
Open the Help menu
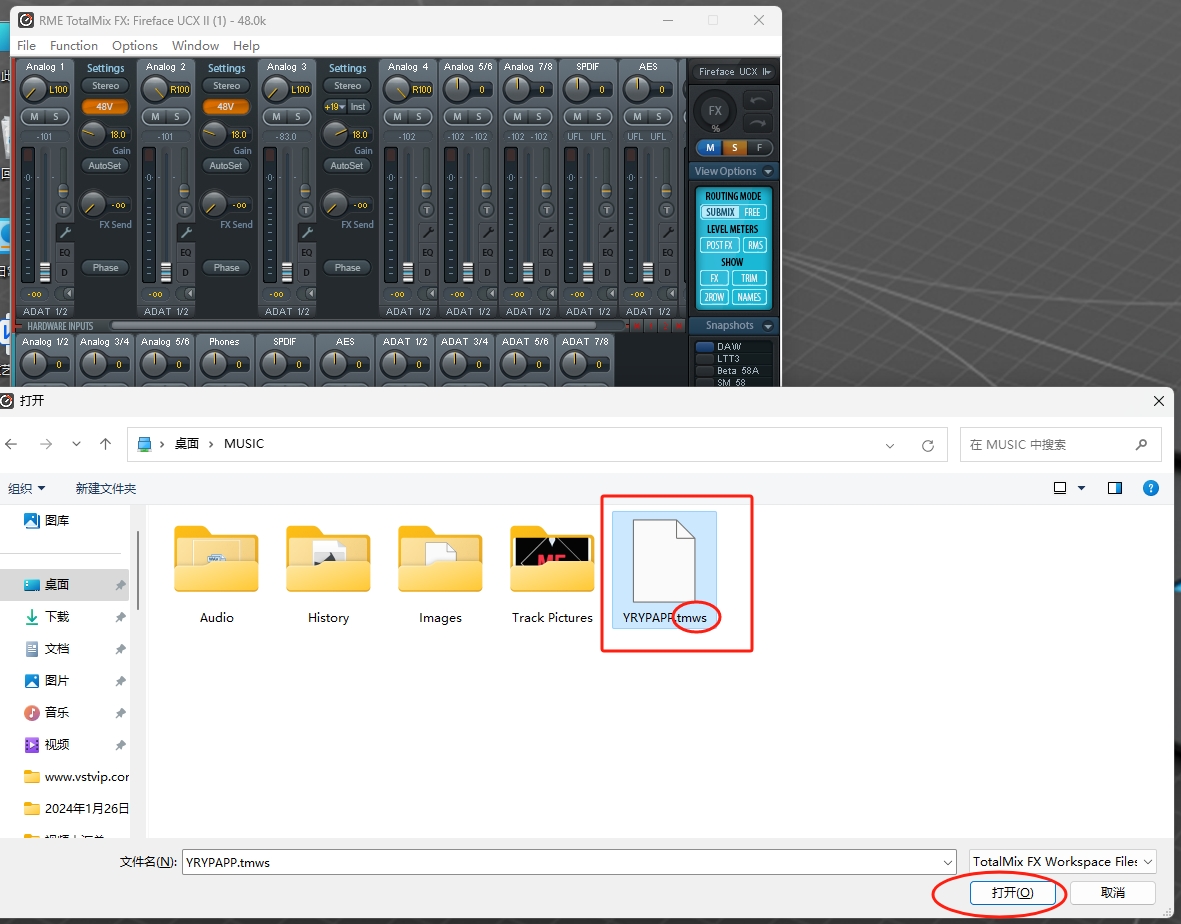(246, 46)
